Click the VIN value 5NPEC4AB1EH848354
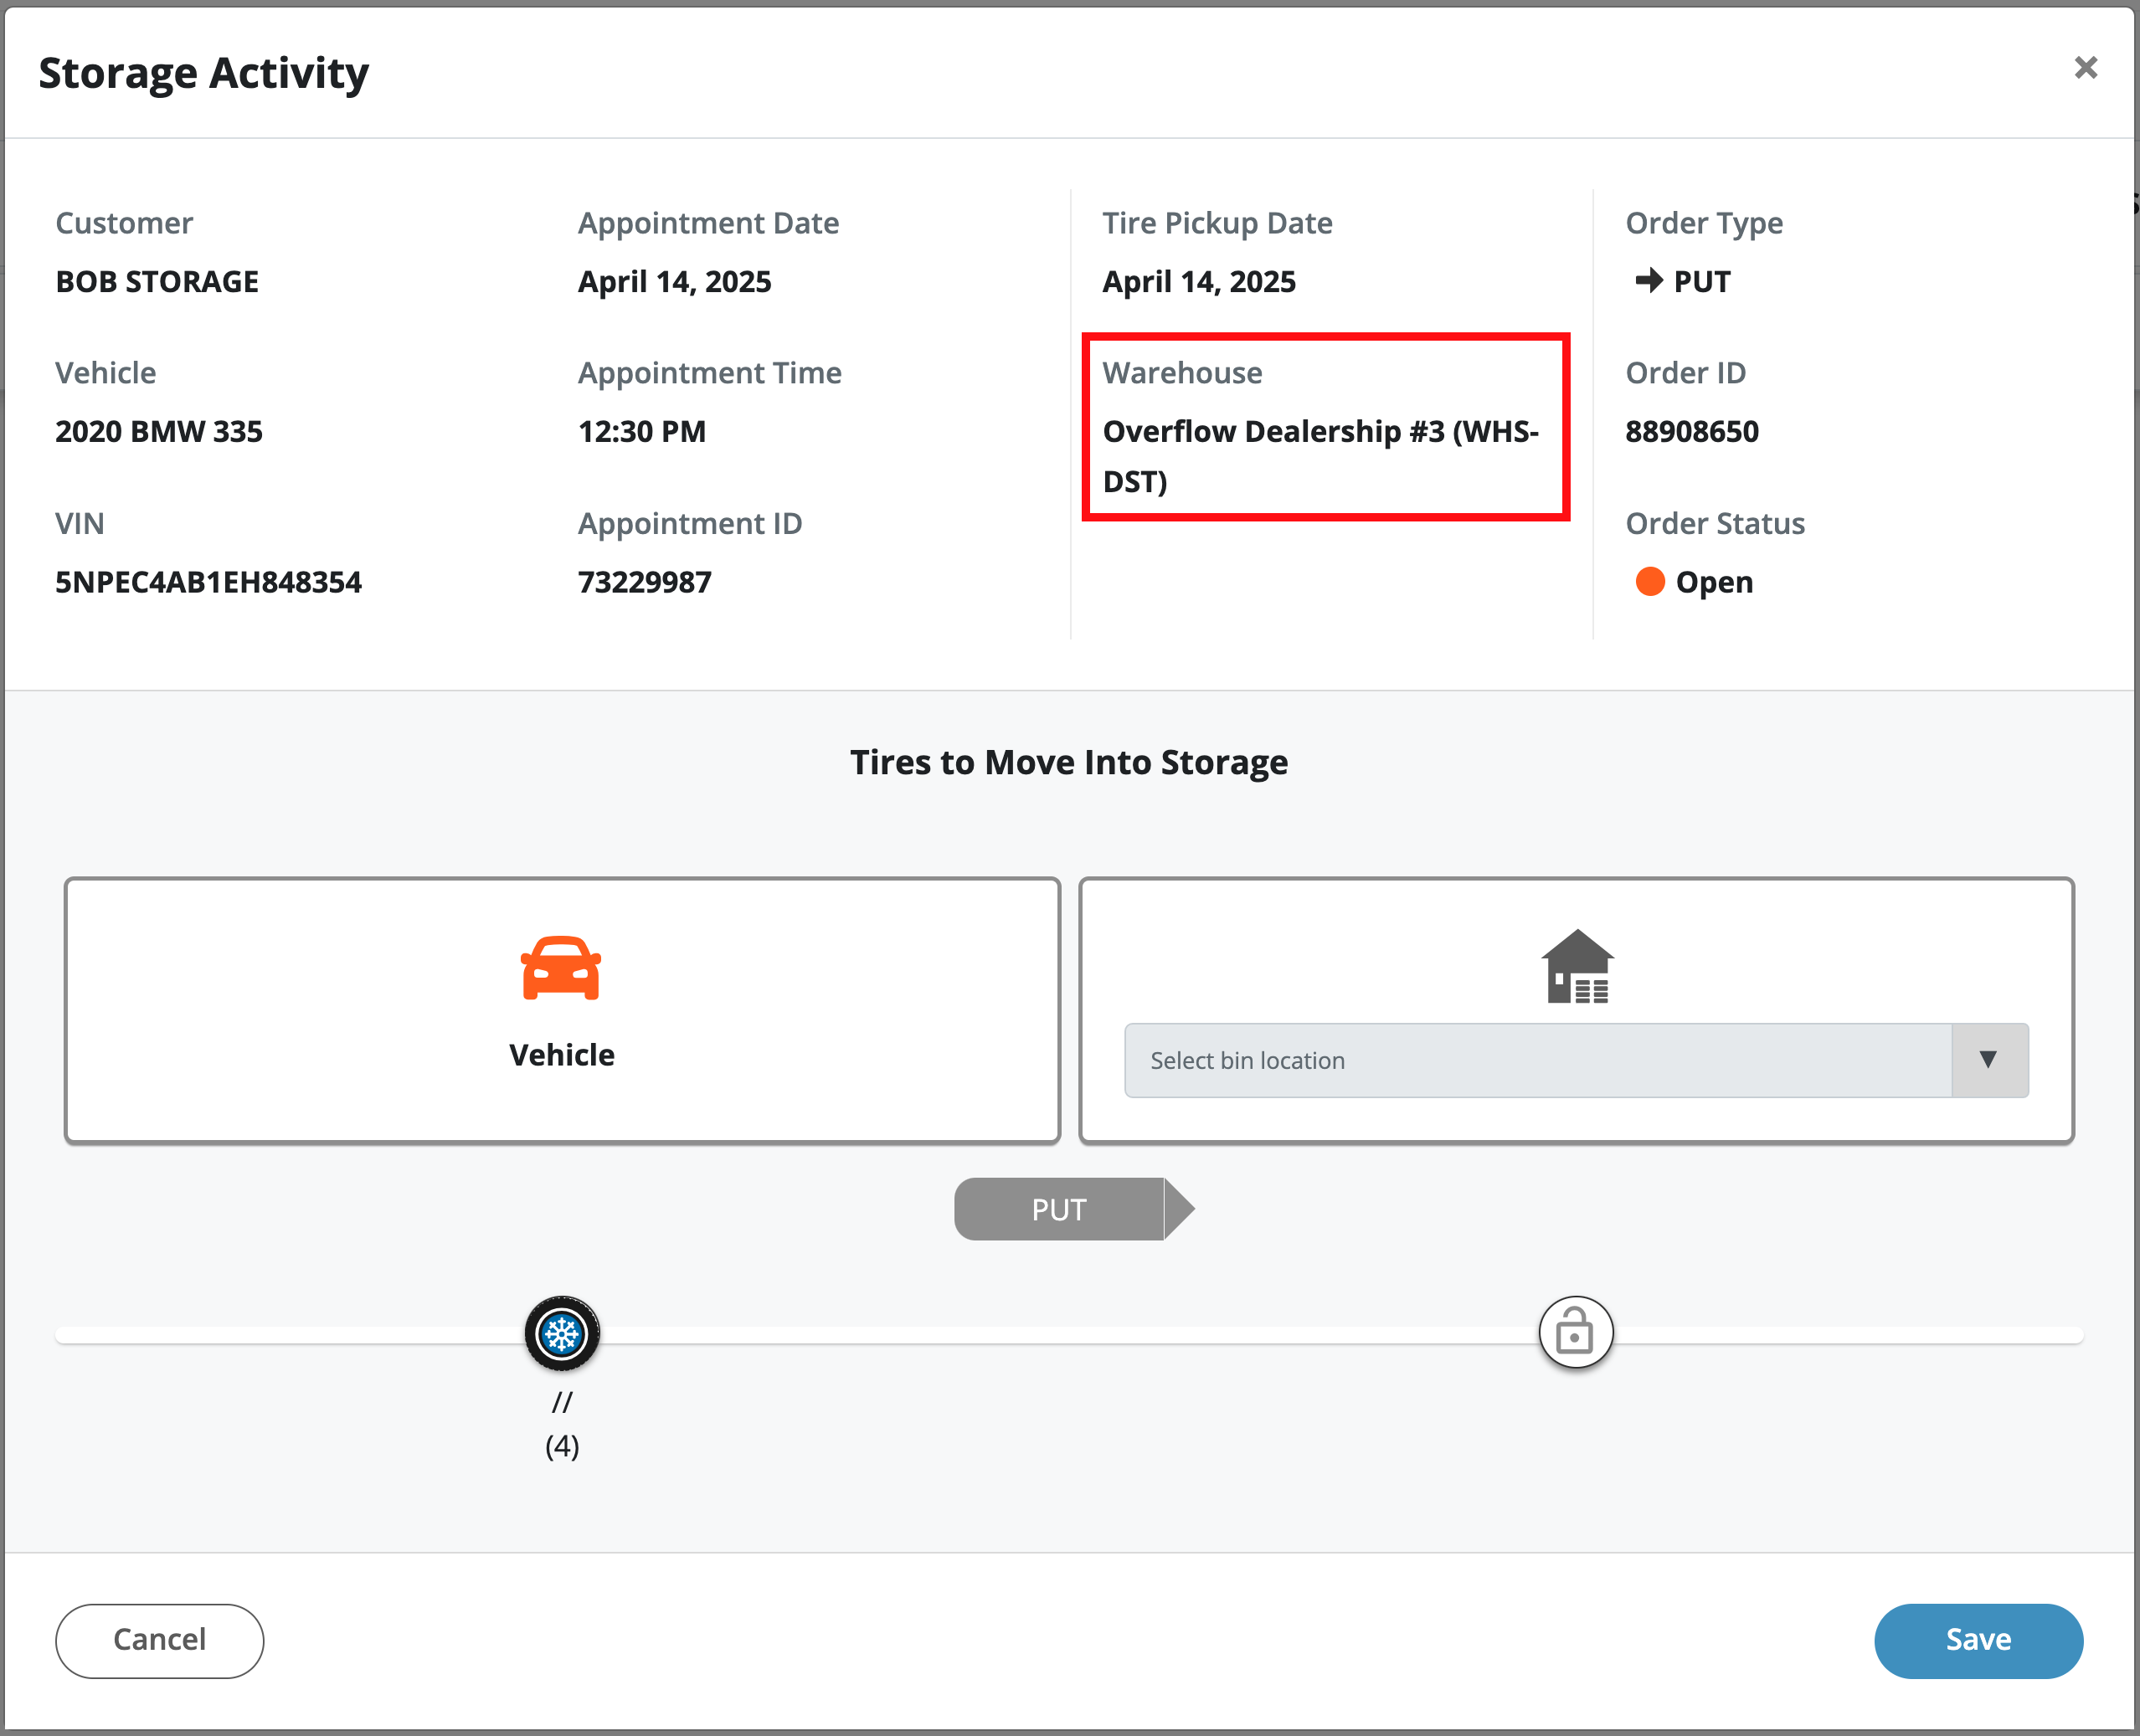Image resolution: width=2140 pixels, height=1736 pixels. point(208,582)
